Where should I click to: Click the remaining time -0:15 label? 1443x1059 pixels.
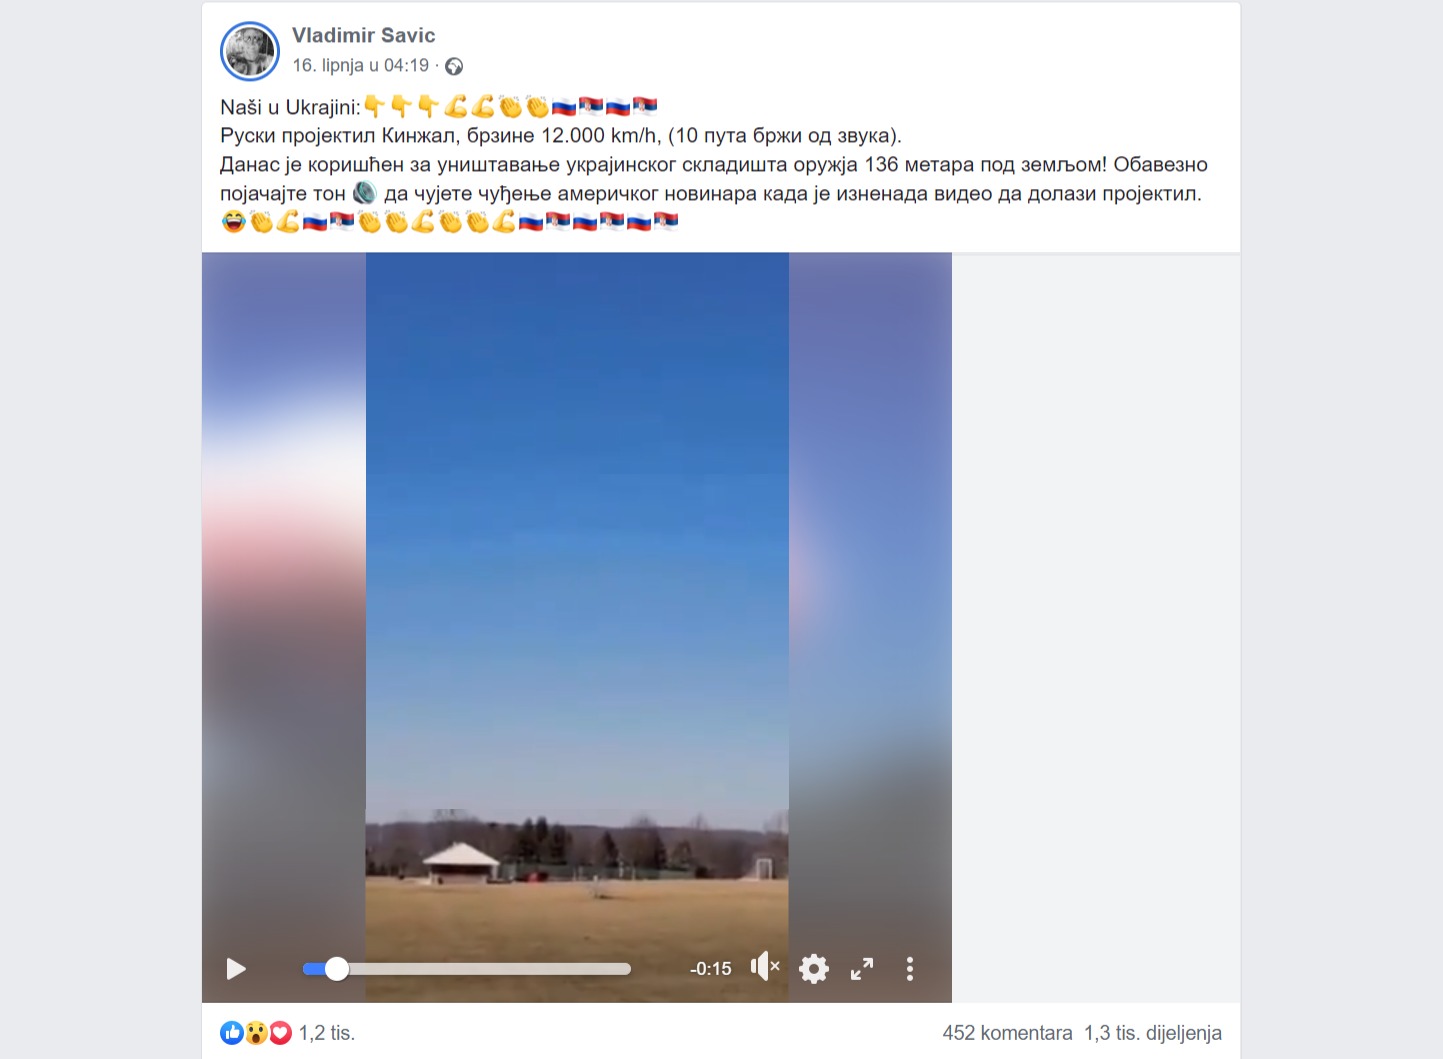711,969
